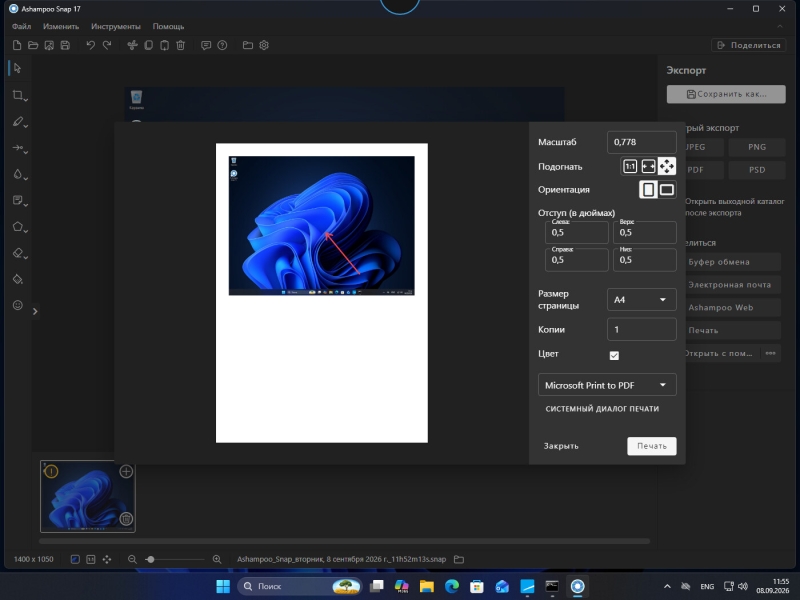Click Закрыть to close print dialog

point(561,446)
